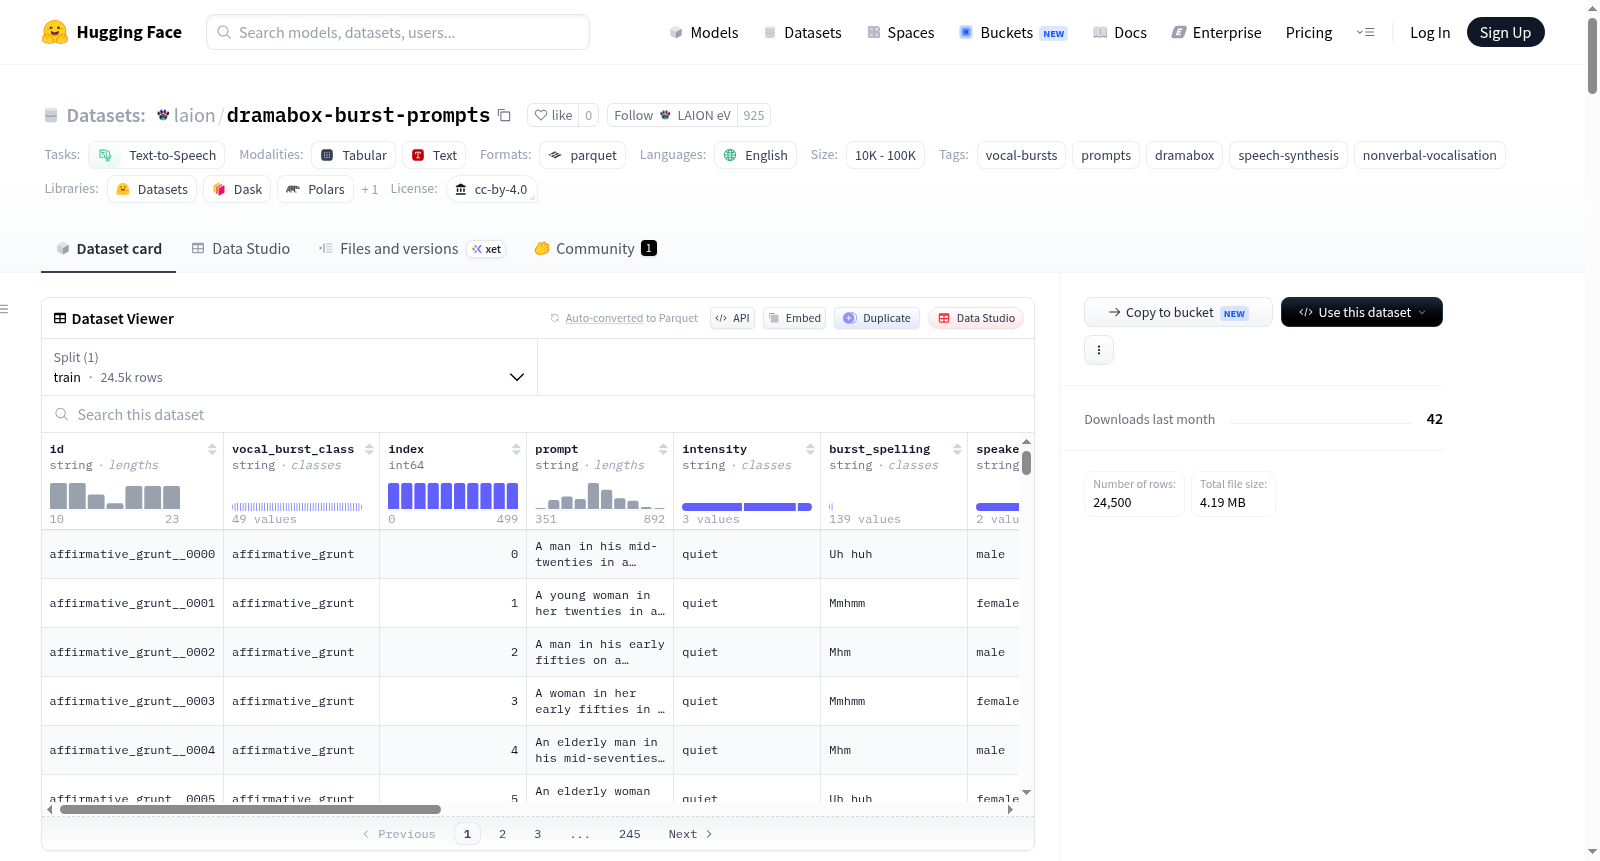Screen dimensions: 1600x861
Task: Click Log In
Action: [1430, 32]
